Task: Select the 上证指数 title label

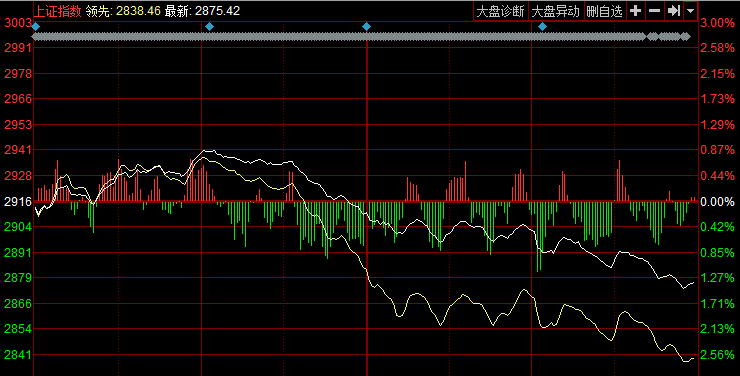Action: pyautogui.click(x=58, y=11)
